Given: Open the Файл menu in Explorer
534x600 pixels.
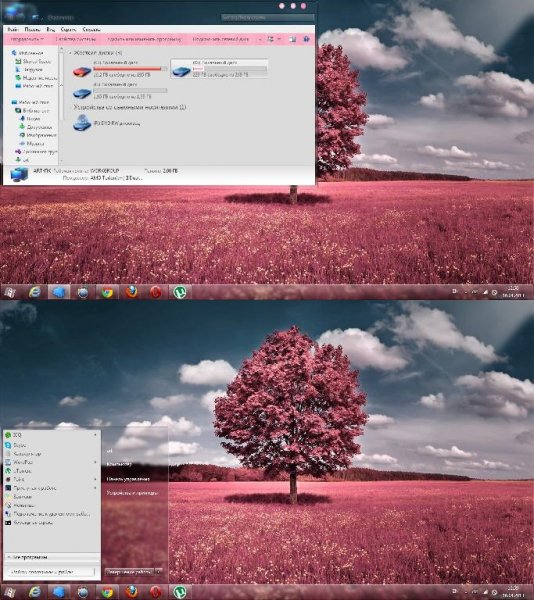Looking at the screenshot, I should click(13, 29).
